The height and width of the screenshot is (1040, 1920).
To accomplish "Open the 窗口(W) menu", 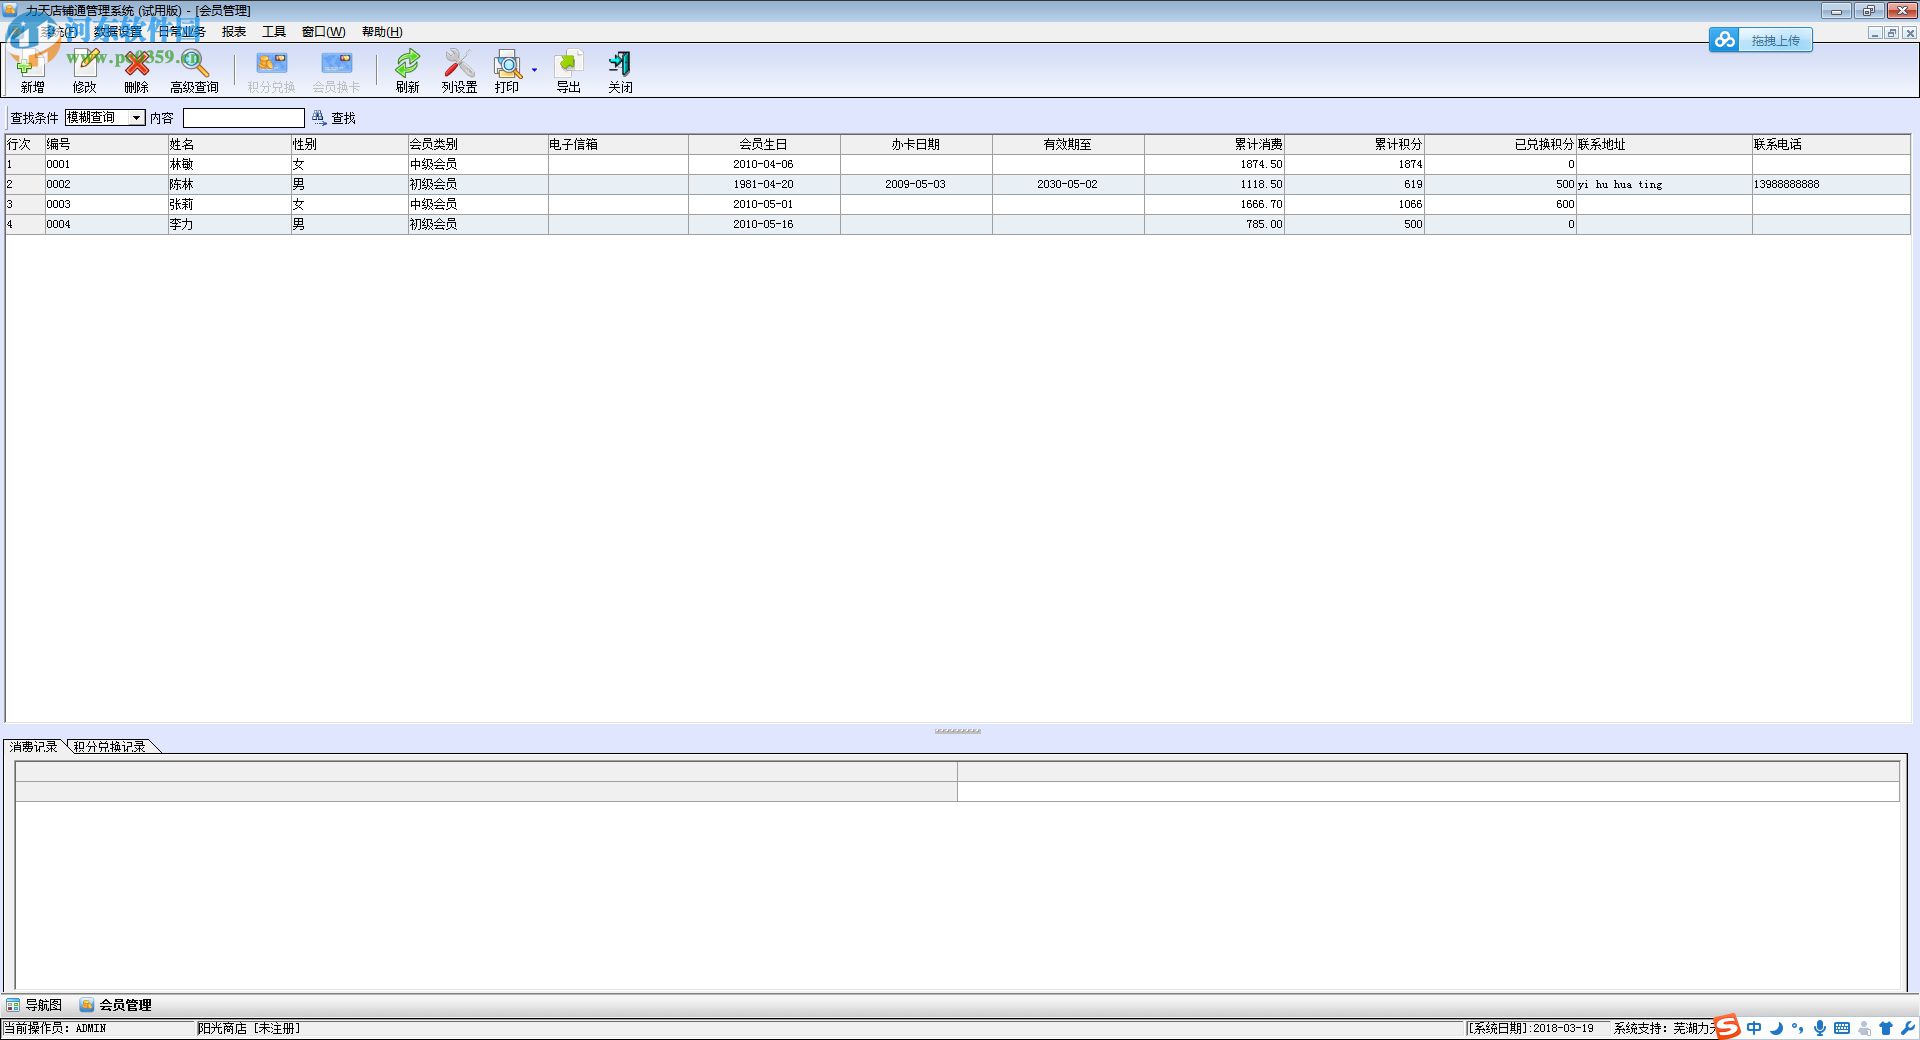I will coord(323,32).
